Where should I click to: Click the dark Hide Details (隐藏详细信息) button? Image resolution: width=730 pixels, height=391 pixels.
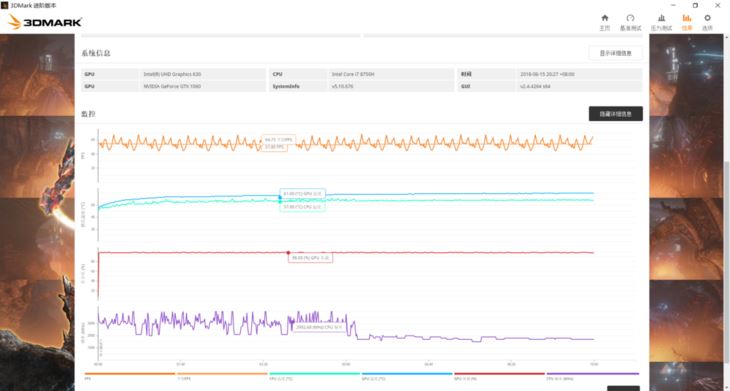[615, 114]
